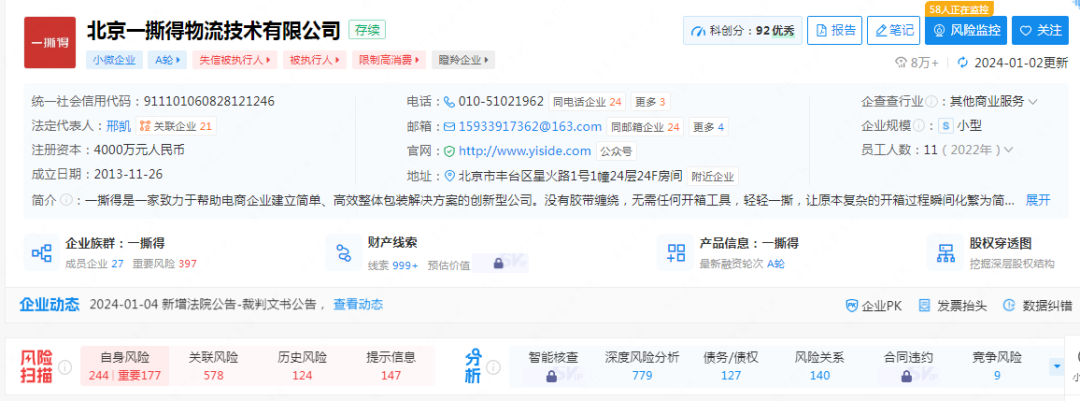Open locked 智能核查 item
The height and width of the screenshot is (401, 1080).
click(x=552, y=366)
